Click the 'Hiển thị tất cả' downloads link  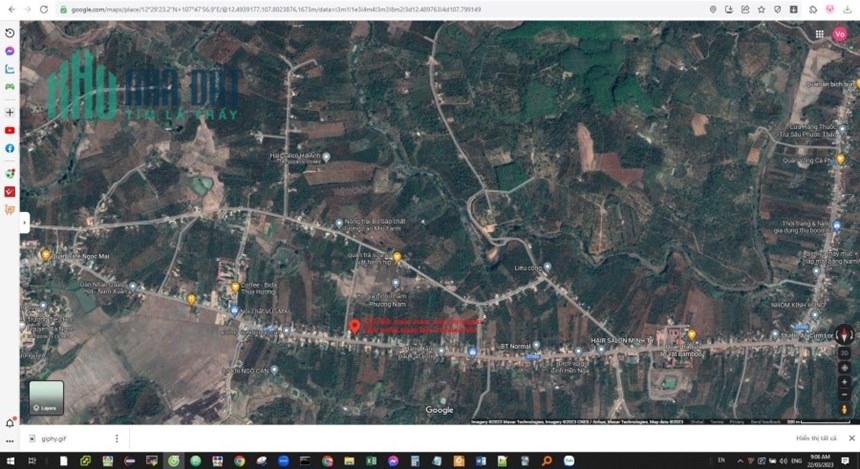(x=816, y=438)
